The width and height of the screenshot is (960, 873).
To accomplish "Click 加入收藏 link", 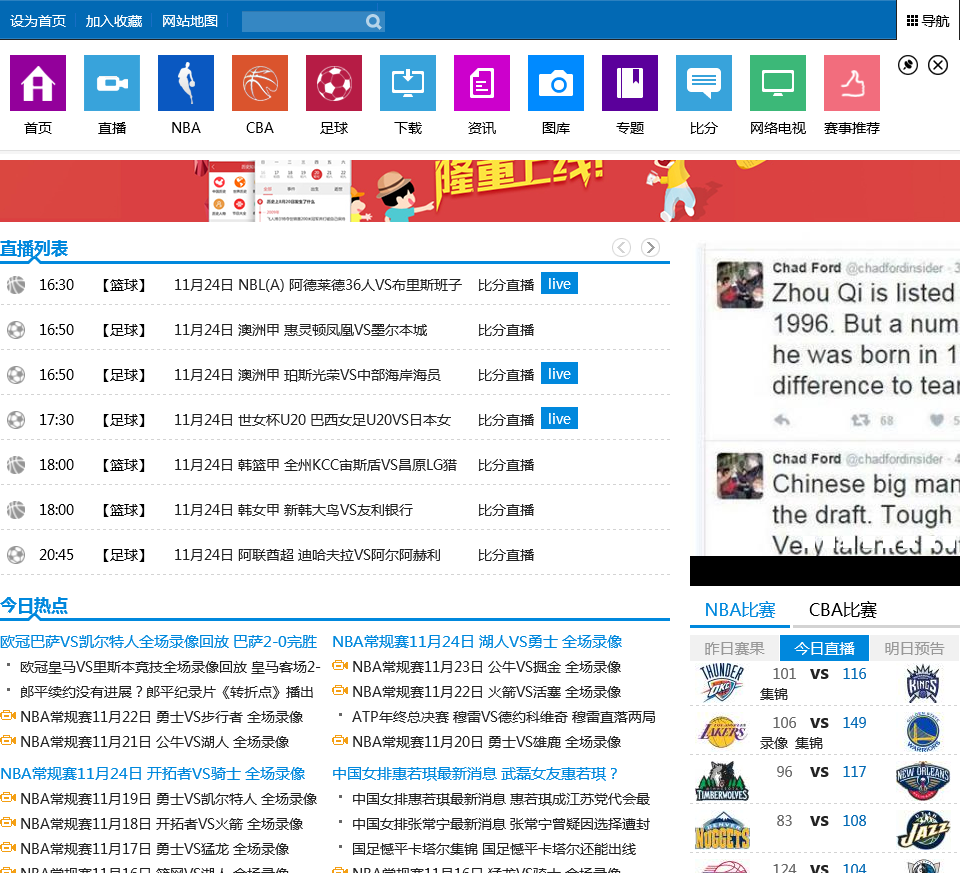I will point(114,21).
